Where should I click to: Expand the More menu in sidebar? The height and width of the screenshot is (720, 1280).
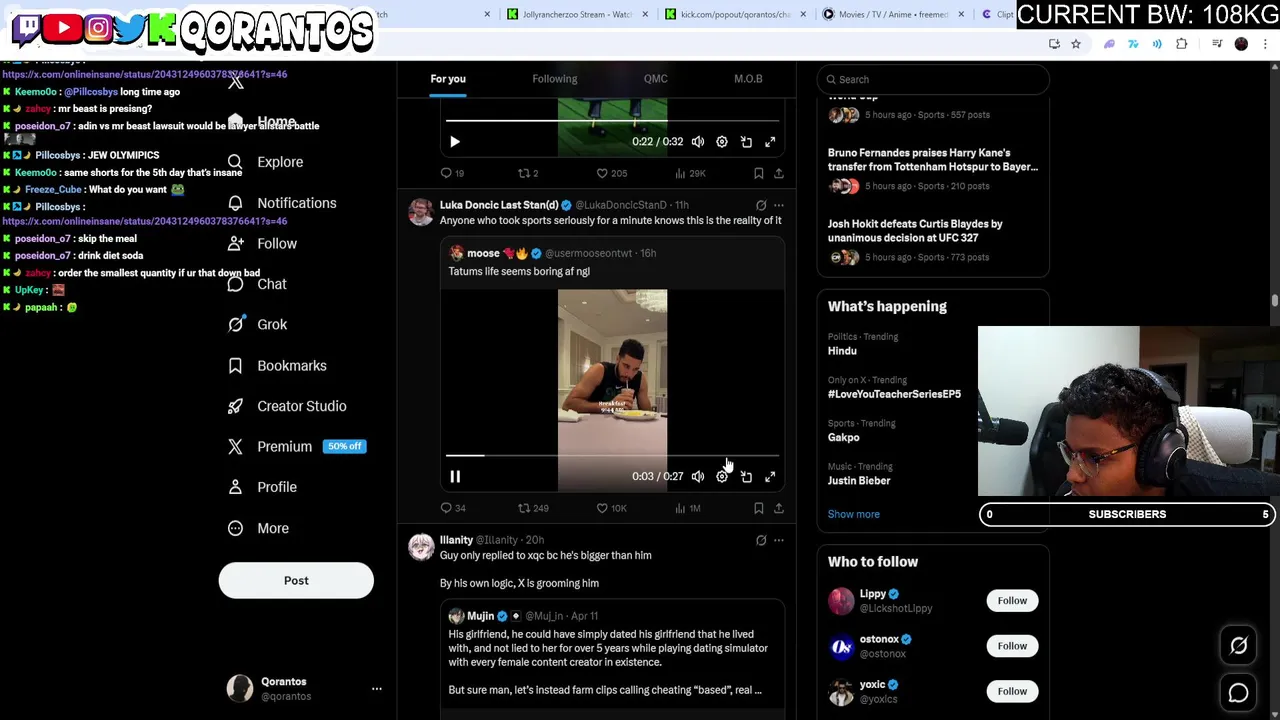click(259, 528)
